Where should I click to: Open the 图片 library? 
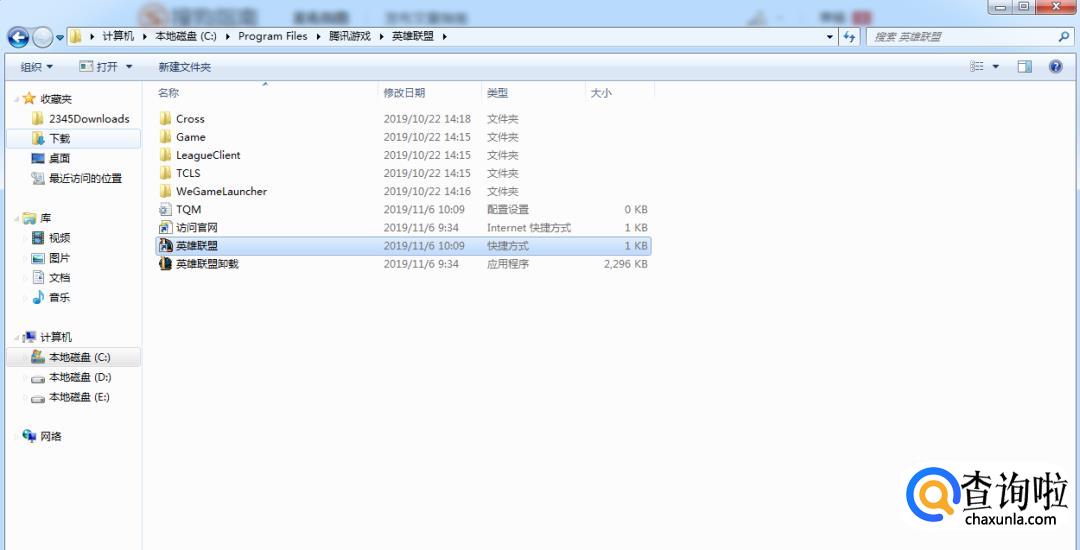59,258
